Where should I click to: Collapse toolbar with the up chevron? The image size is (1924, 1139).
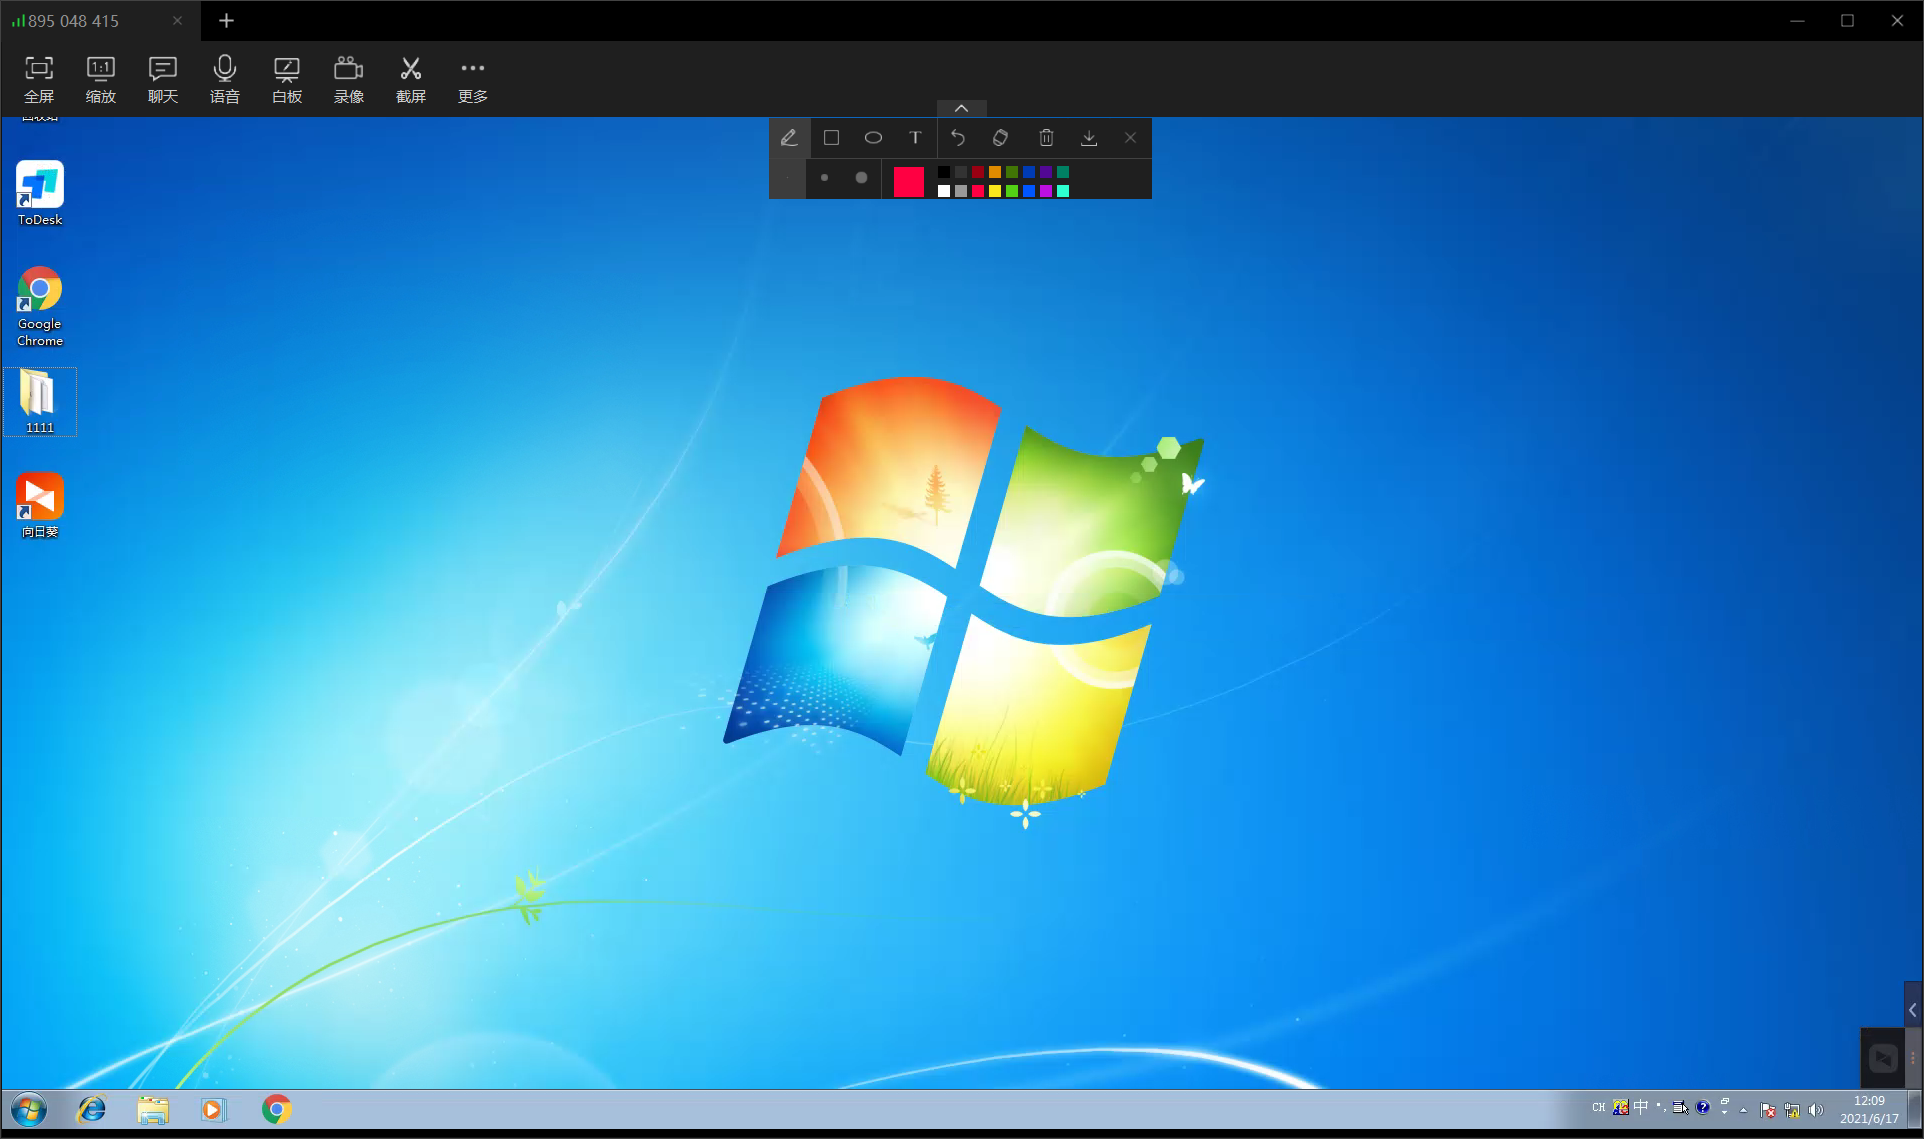click(961, 108)
